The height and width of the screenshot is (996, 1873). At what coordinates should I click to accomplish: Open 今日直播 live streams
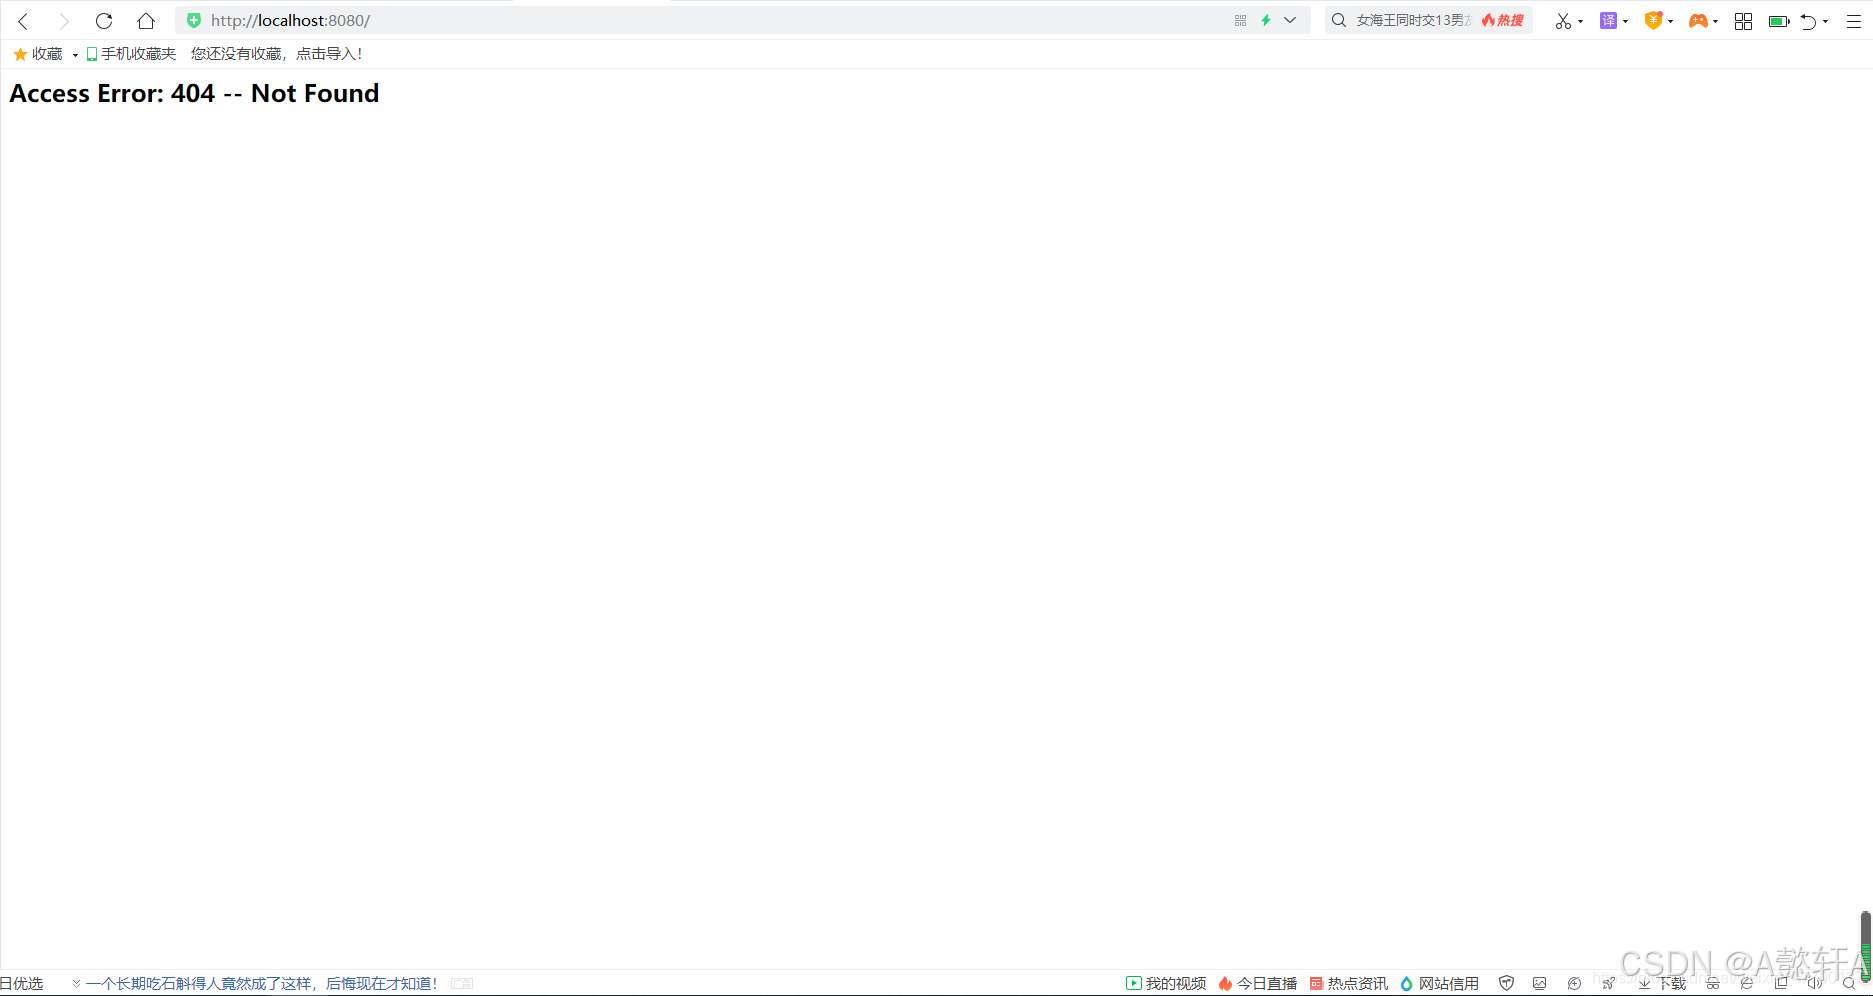(x=1258, y=984)
